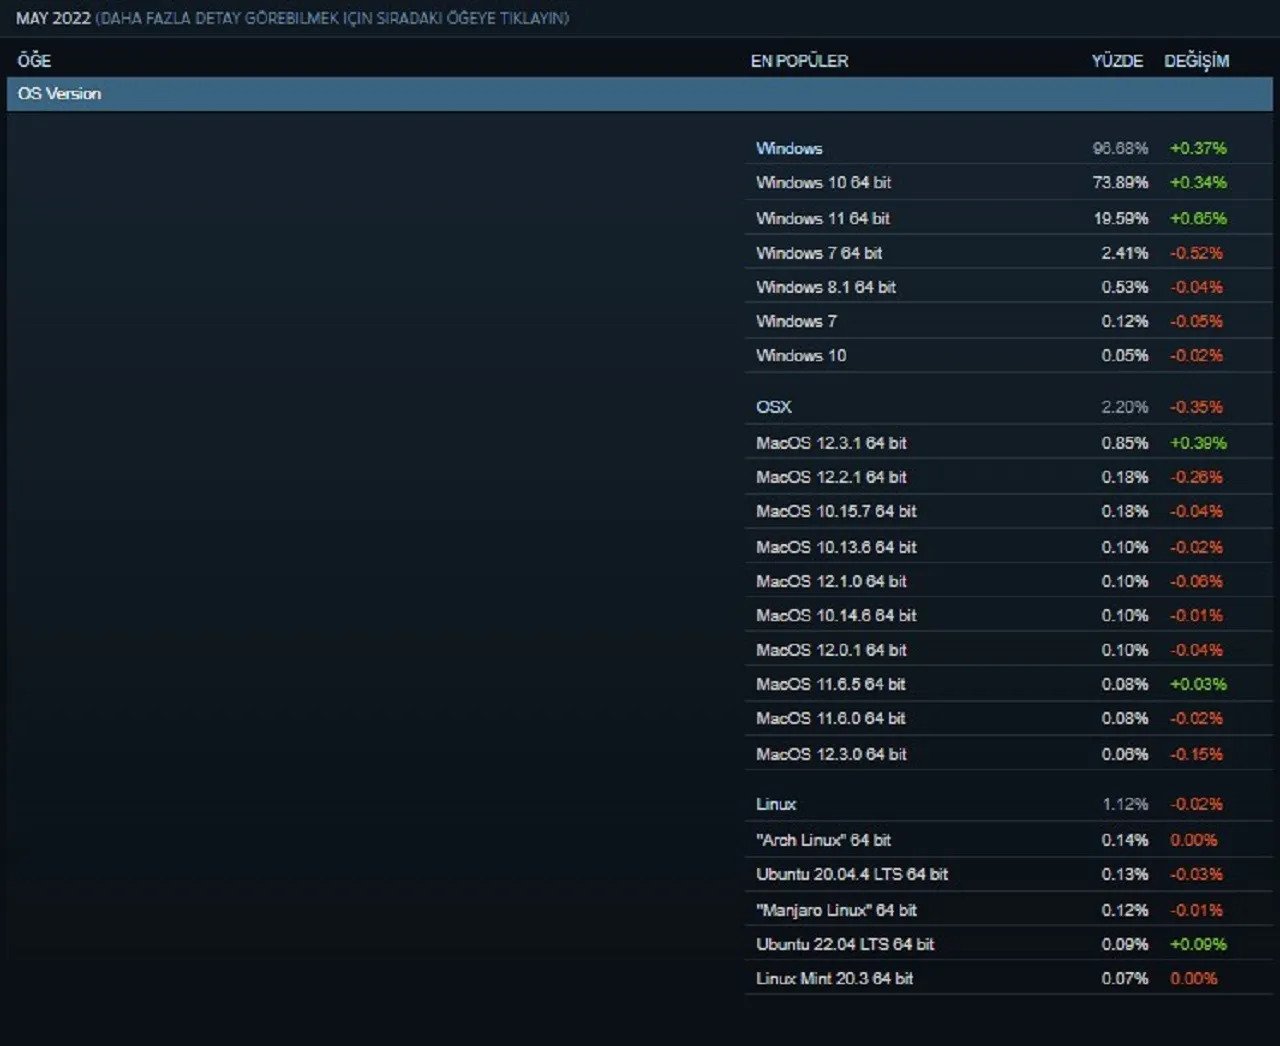Screen dimensions: 1280x1046
Task: Click the MAY 2022 survey title
Action: pos(53,18)
